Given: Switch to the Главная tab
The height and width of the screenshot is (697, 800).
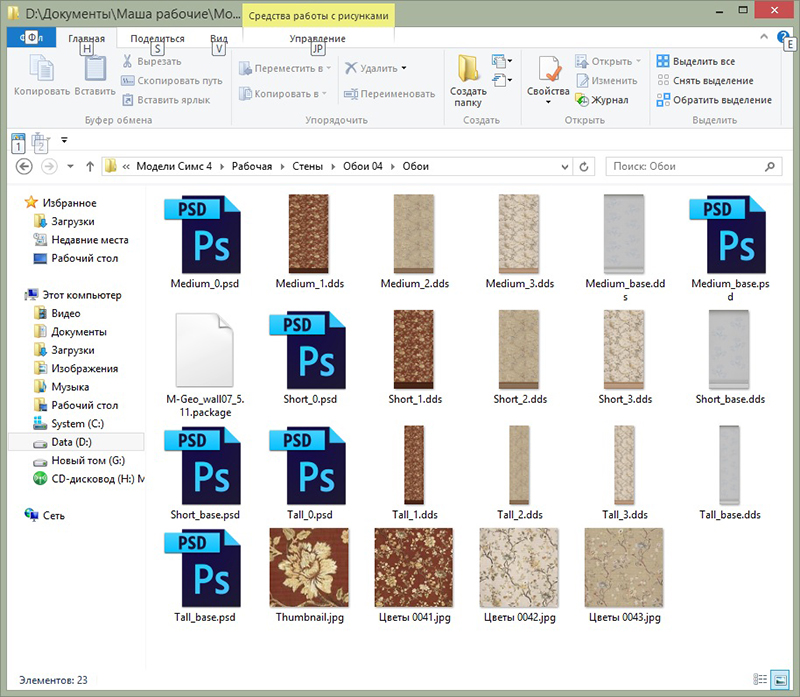Looking at the screenshot, I should 87,38.
